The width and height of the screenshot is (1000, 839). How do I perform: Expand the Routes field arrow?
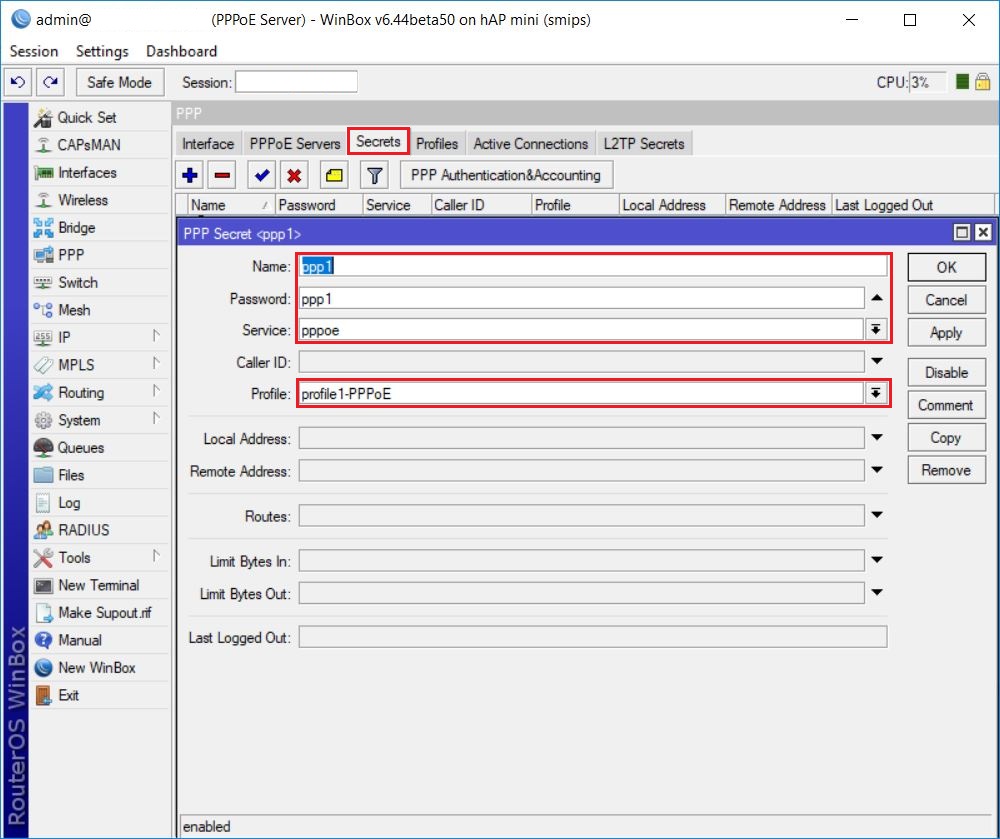pyautogui.click(x=877, y=515)
